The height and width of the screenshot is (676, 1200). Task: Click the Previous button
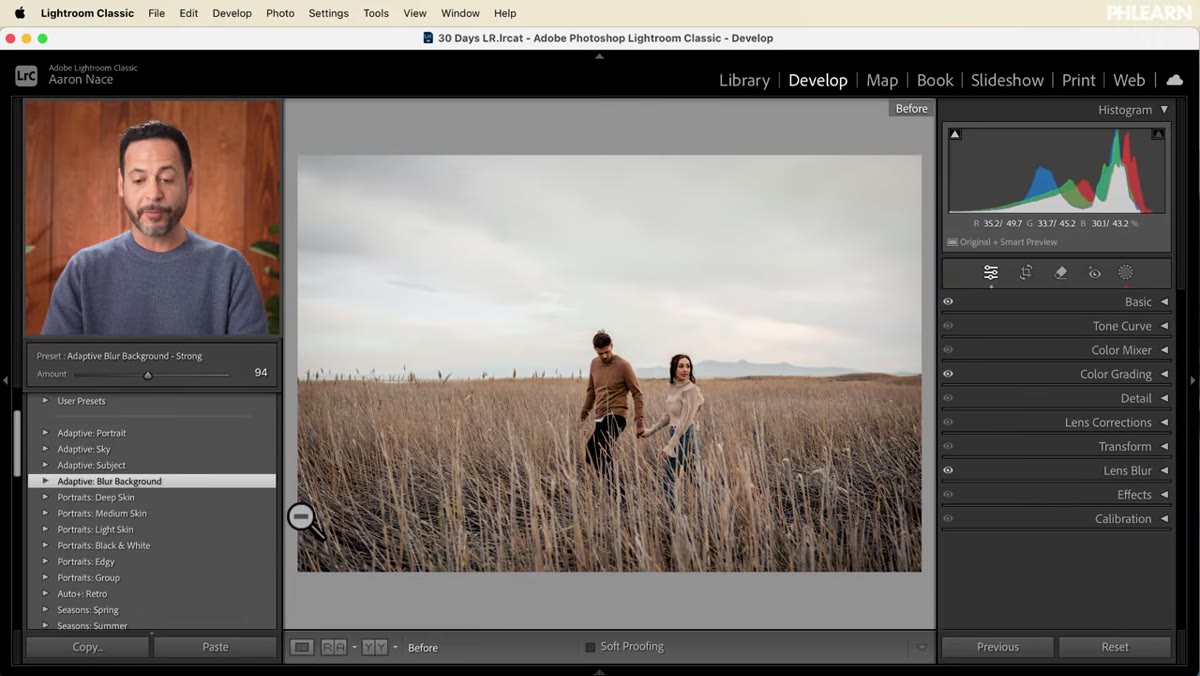[998, 647]
